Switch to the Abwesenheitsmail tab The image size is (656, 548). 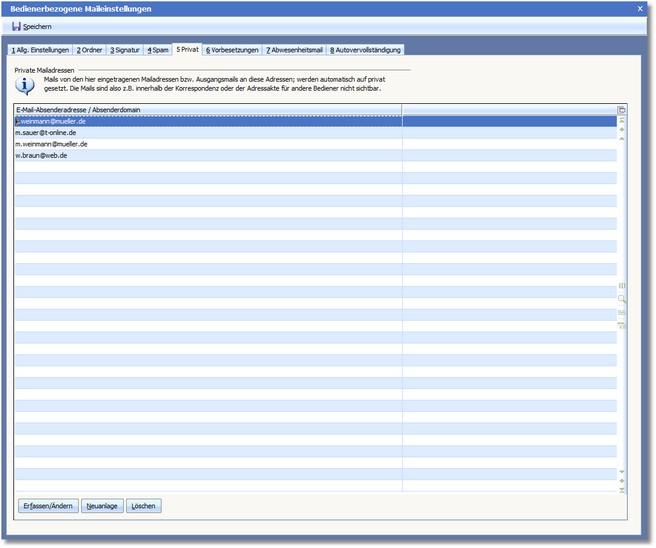294,49
